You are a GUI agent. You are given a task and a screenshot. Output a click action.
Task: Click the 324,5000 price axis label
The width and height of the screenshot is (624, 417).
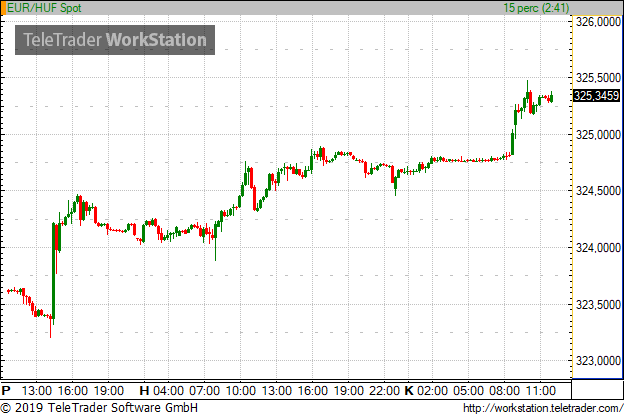click(x=598, y=191)
